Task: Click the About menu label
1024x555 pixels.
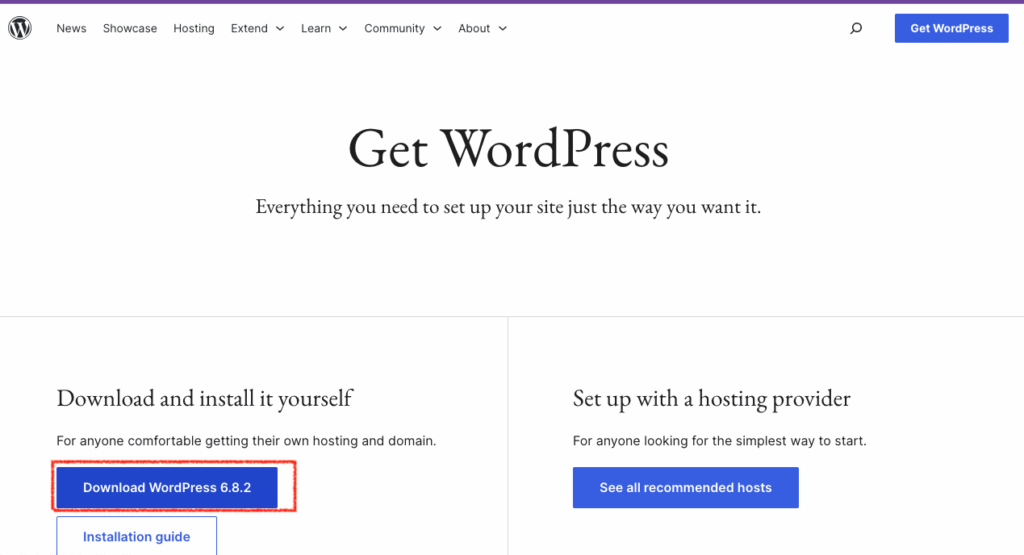Action: click(x=474, y=28)
